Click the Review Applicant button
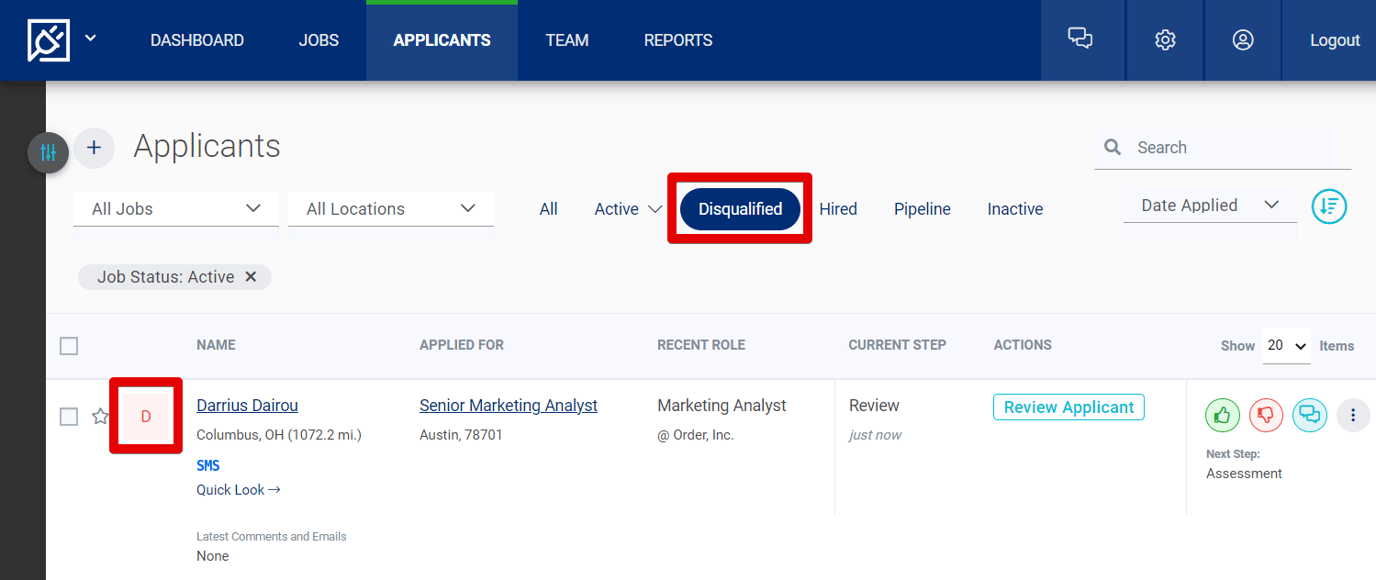 tap(1069, 407)
